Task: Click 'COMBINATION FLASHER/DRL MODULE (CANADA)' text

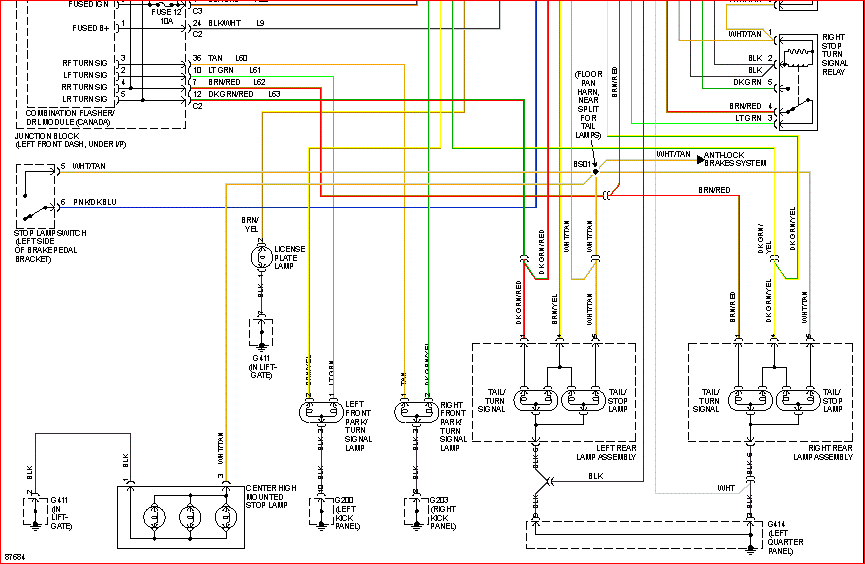Action: 70,118
